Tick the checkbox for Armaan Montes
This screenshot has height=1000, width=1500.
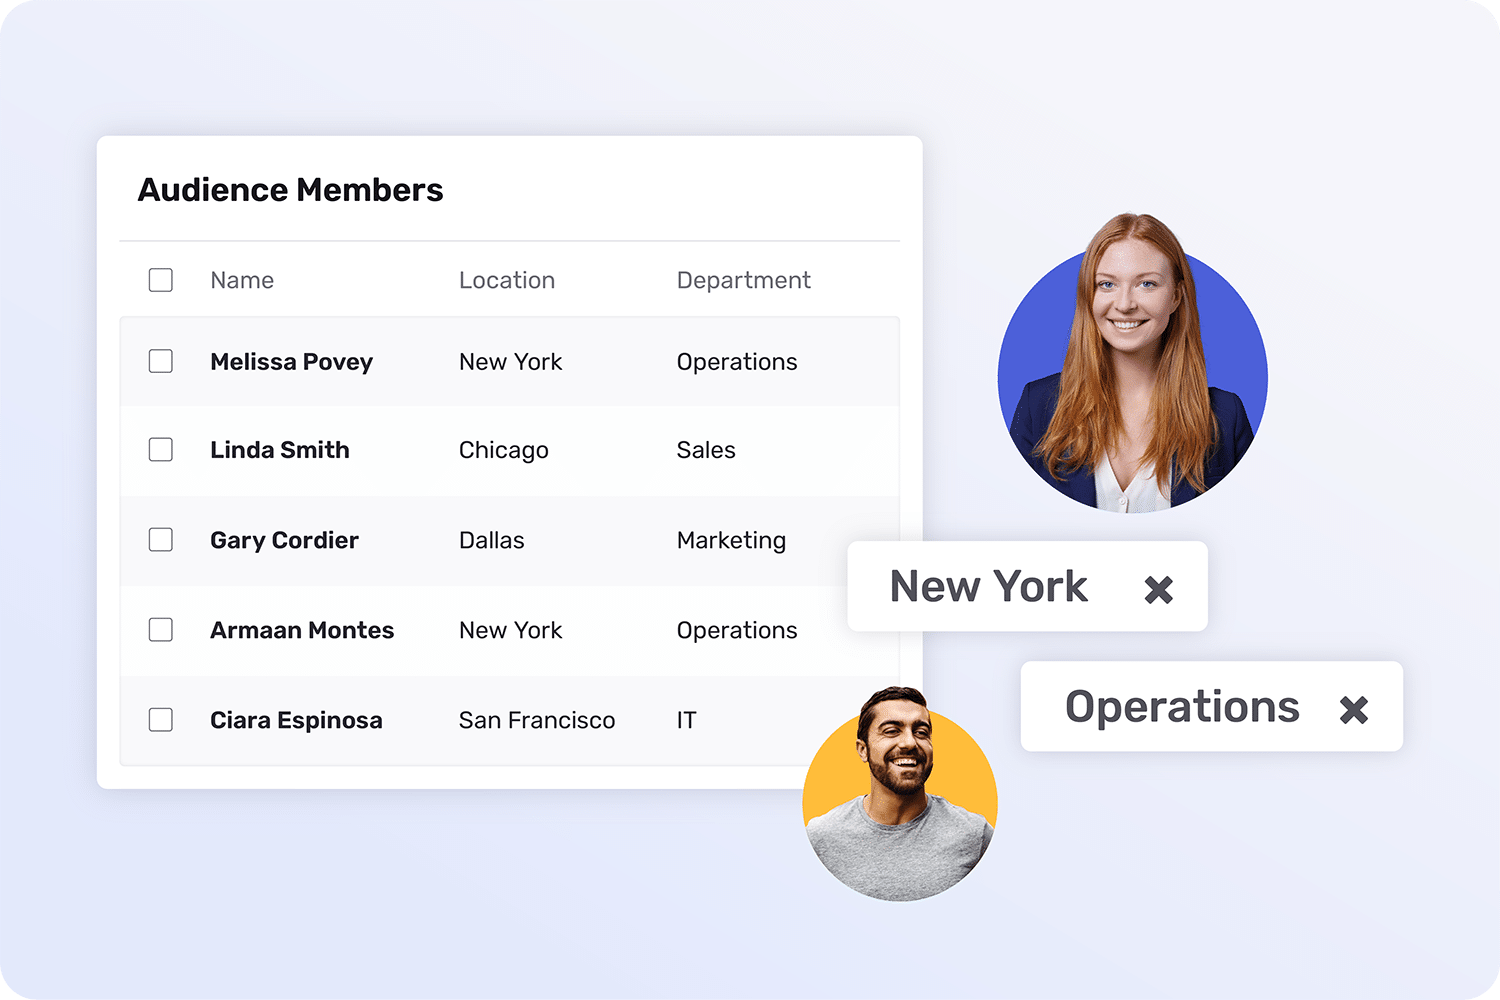tap(161, 630)
